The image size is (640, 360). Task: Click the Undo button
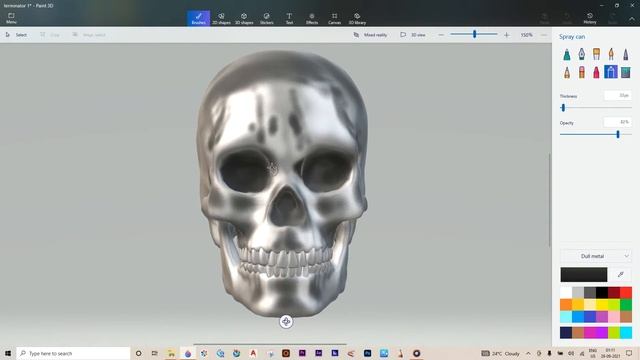coord(567,18)
